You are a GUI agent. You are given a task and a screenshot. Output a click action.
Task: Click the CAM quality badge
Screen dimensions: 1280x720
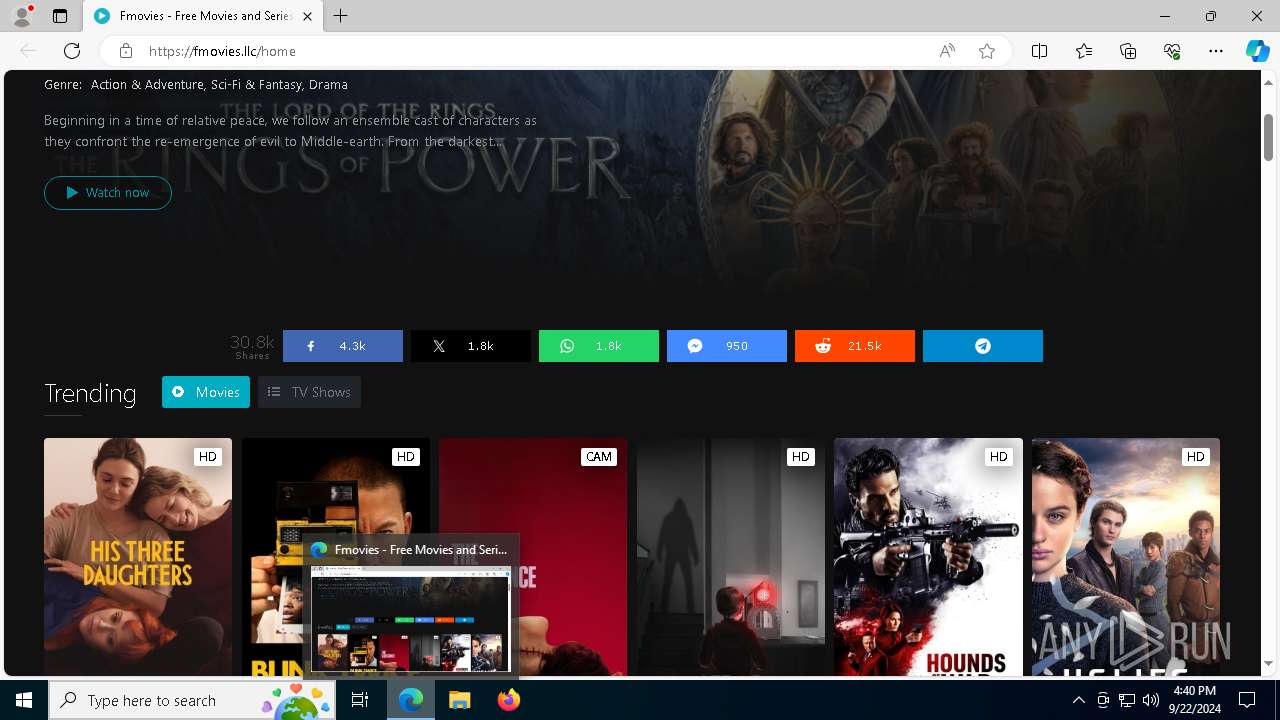(x=599, y=457)
